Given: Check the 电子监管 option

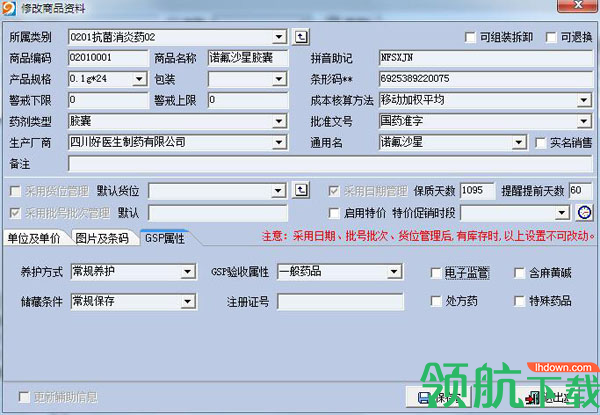Looking at the screenshot, I should coord(435,273).
